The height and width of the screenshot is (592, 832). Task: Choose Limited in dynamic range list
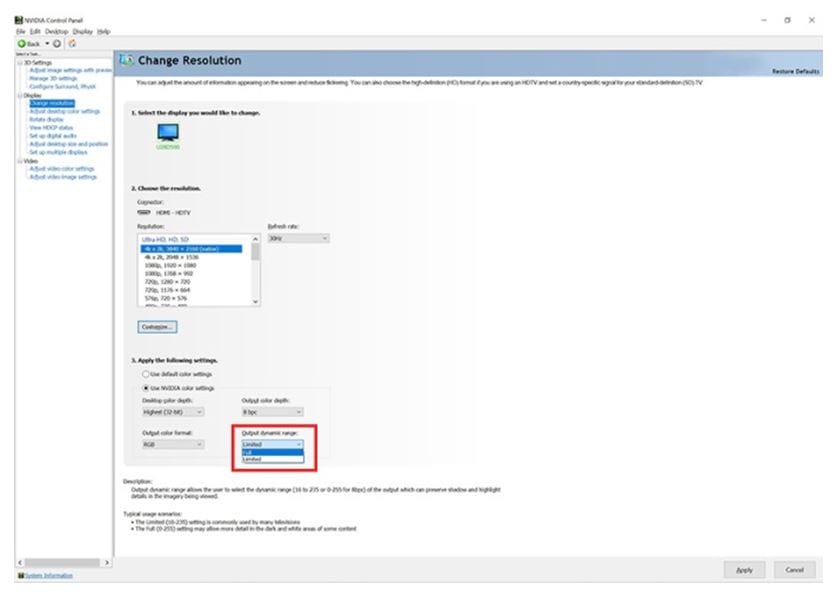tap(273, 459)
